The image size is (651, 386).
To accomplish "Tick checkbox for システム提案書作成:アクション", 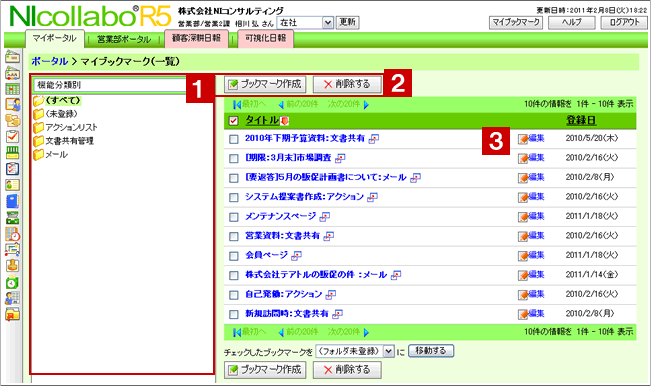I will tap(234, 198).
